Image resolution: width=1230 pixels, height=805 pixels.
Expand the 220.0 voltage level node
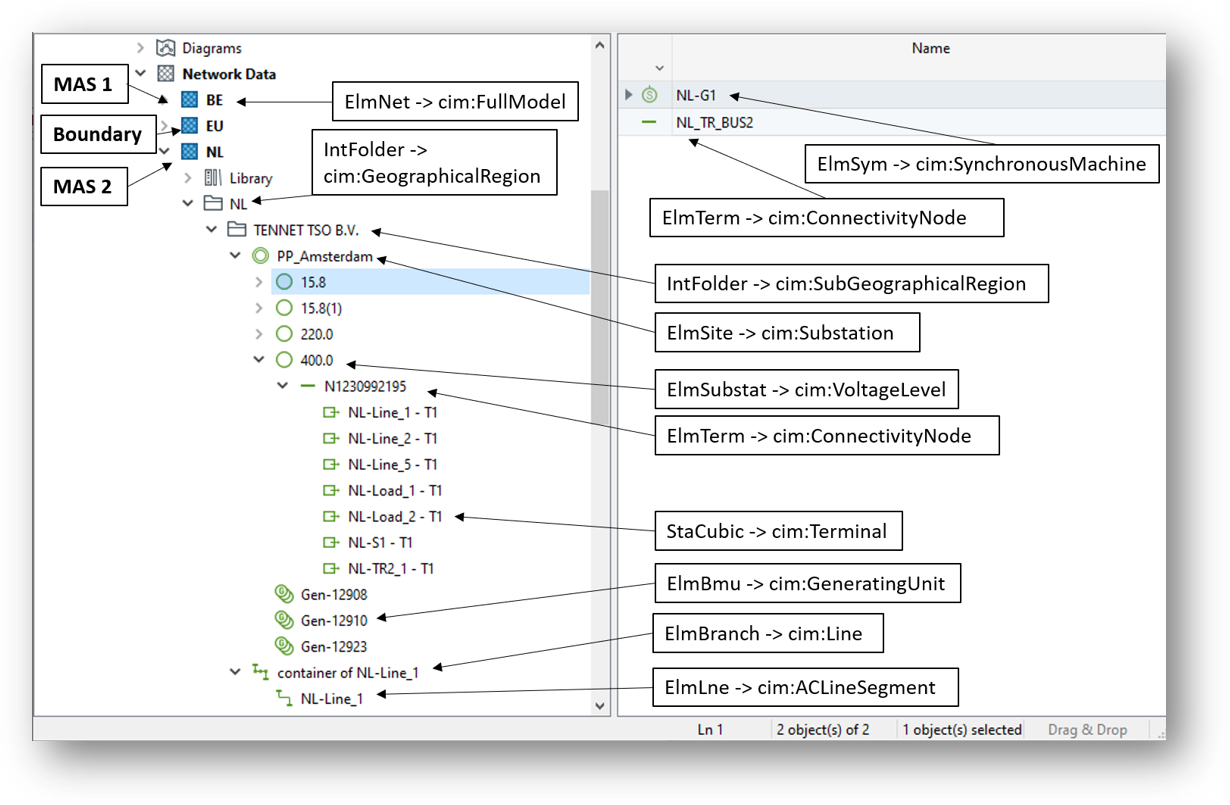click(259, 334)
